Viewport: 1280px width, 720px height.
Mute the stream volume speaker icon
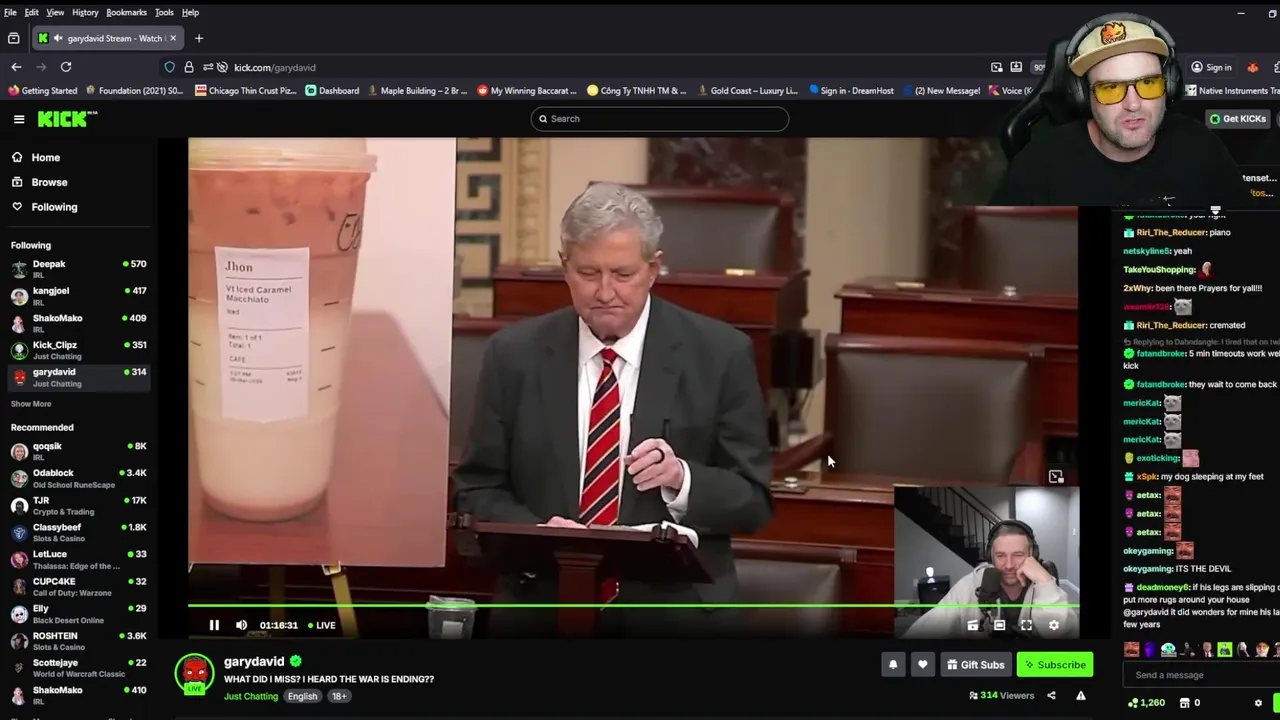coord(241,625)
